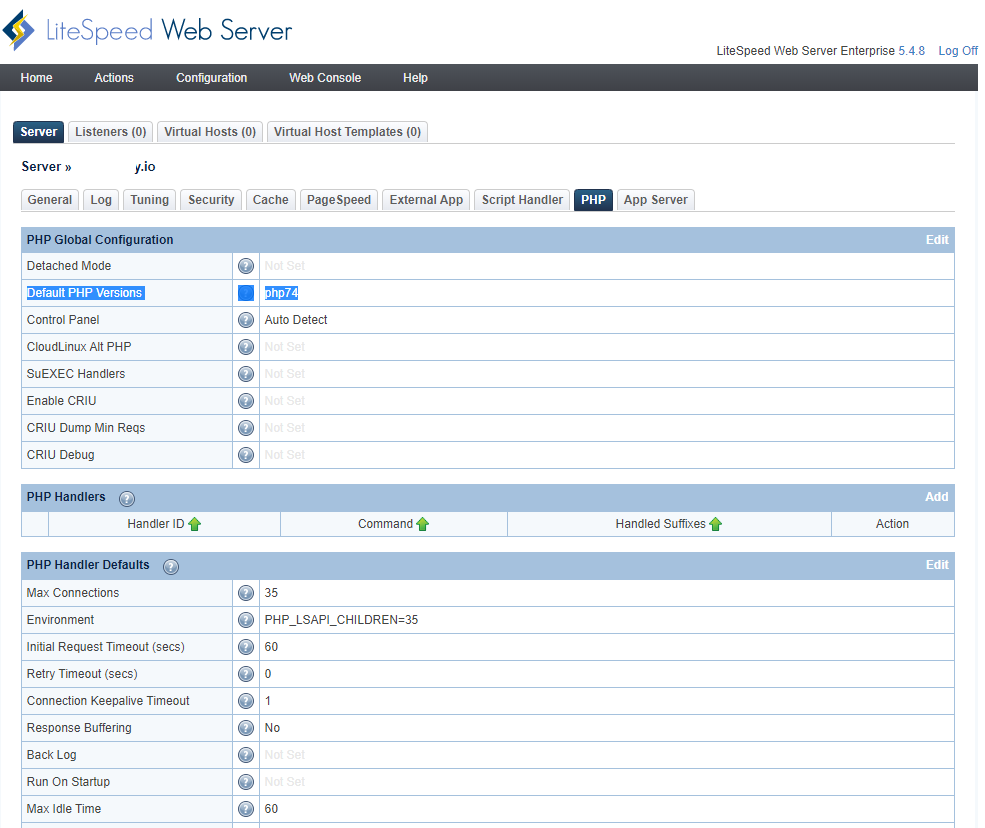Open the Actions menu
This screenshot has height=828, width=985.
(x=114, y=78)
